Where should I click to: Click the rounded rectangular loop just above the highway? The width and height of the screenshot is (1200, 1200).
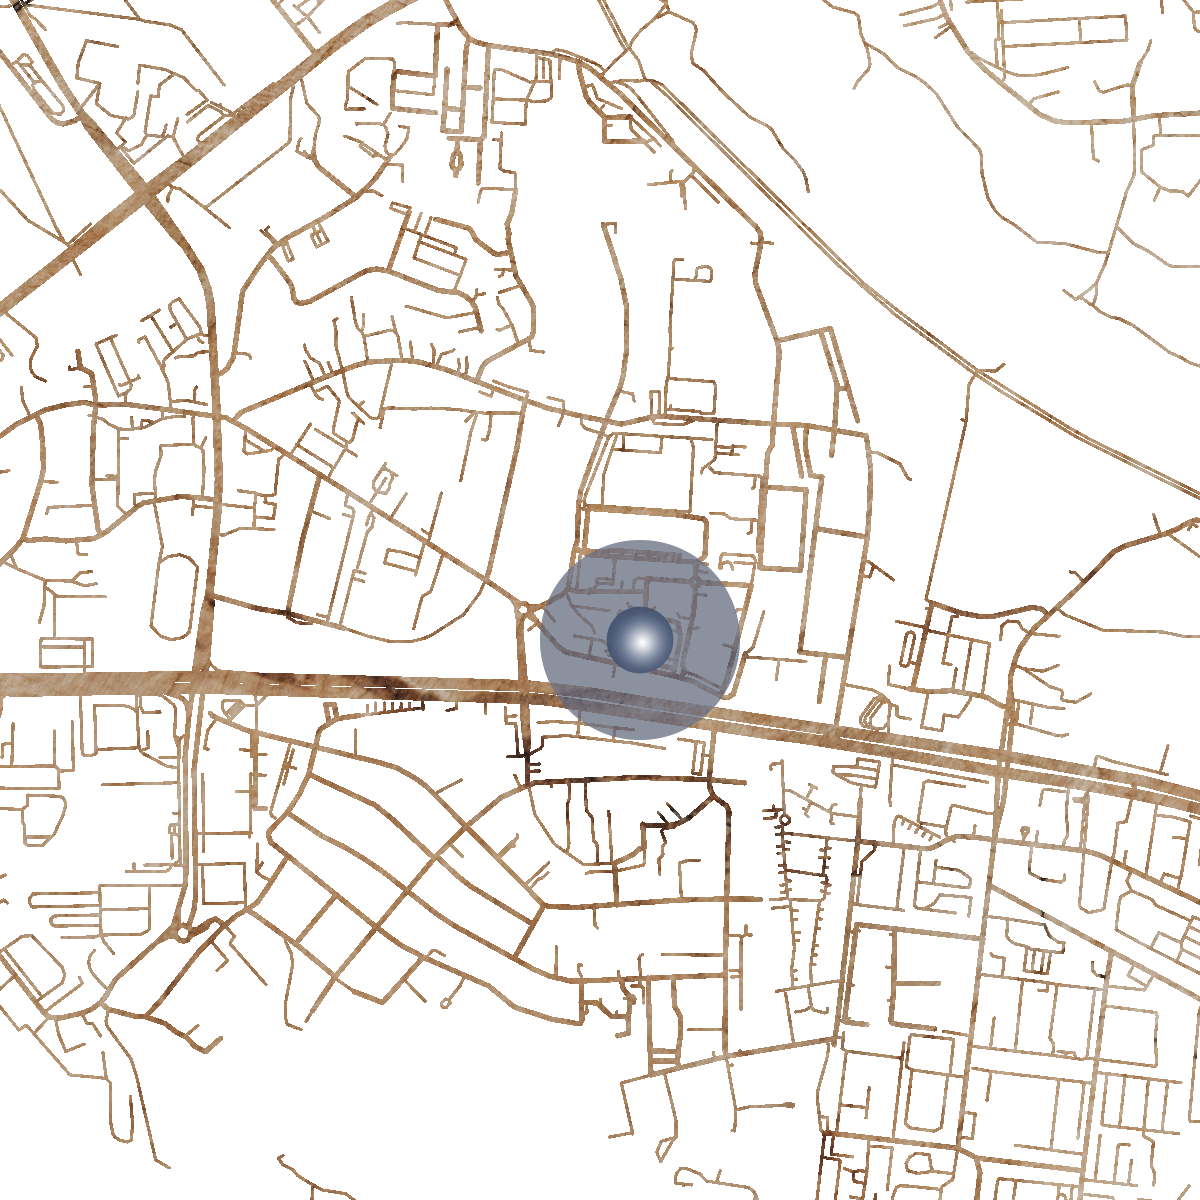pyautogui.click(x=874, y=711)
